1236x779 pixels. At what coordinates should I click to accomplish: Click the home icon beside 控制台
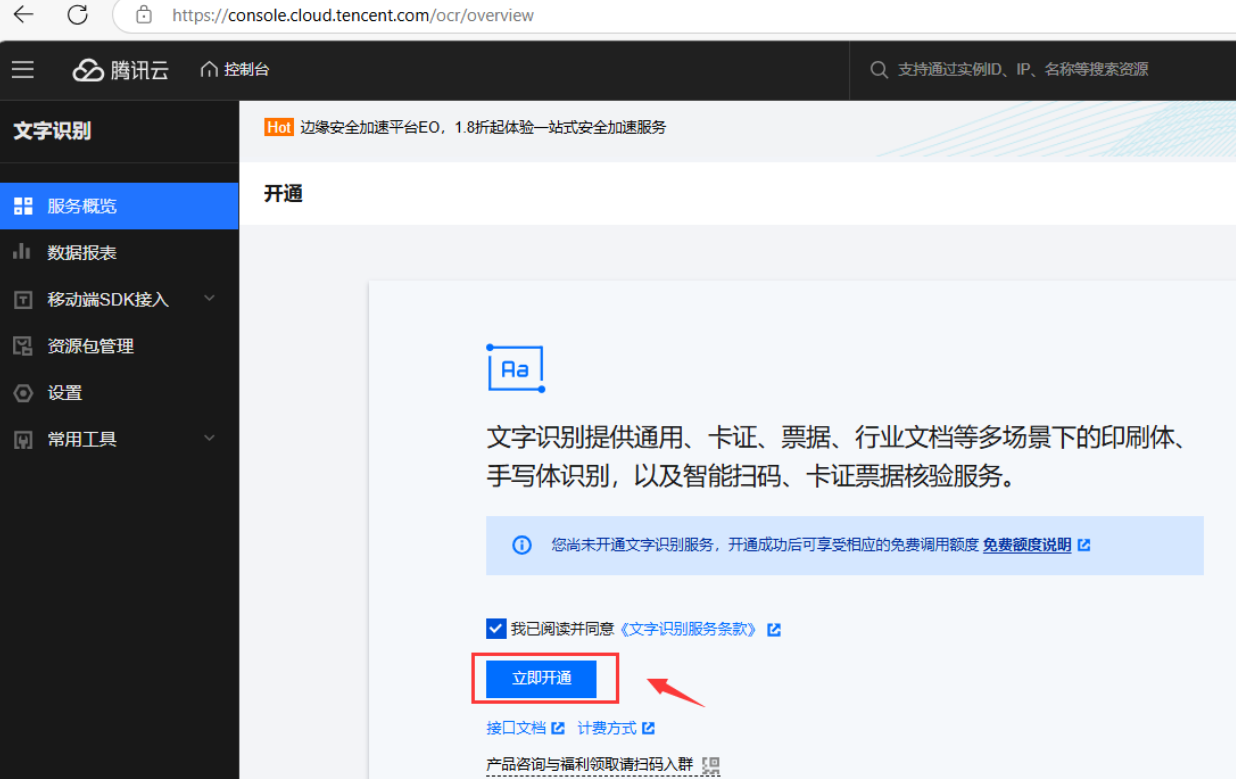[x=209, y=69]
